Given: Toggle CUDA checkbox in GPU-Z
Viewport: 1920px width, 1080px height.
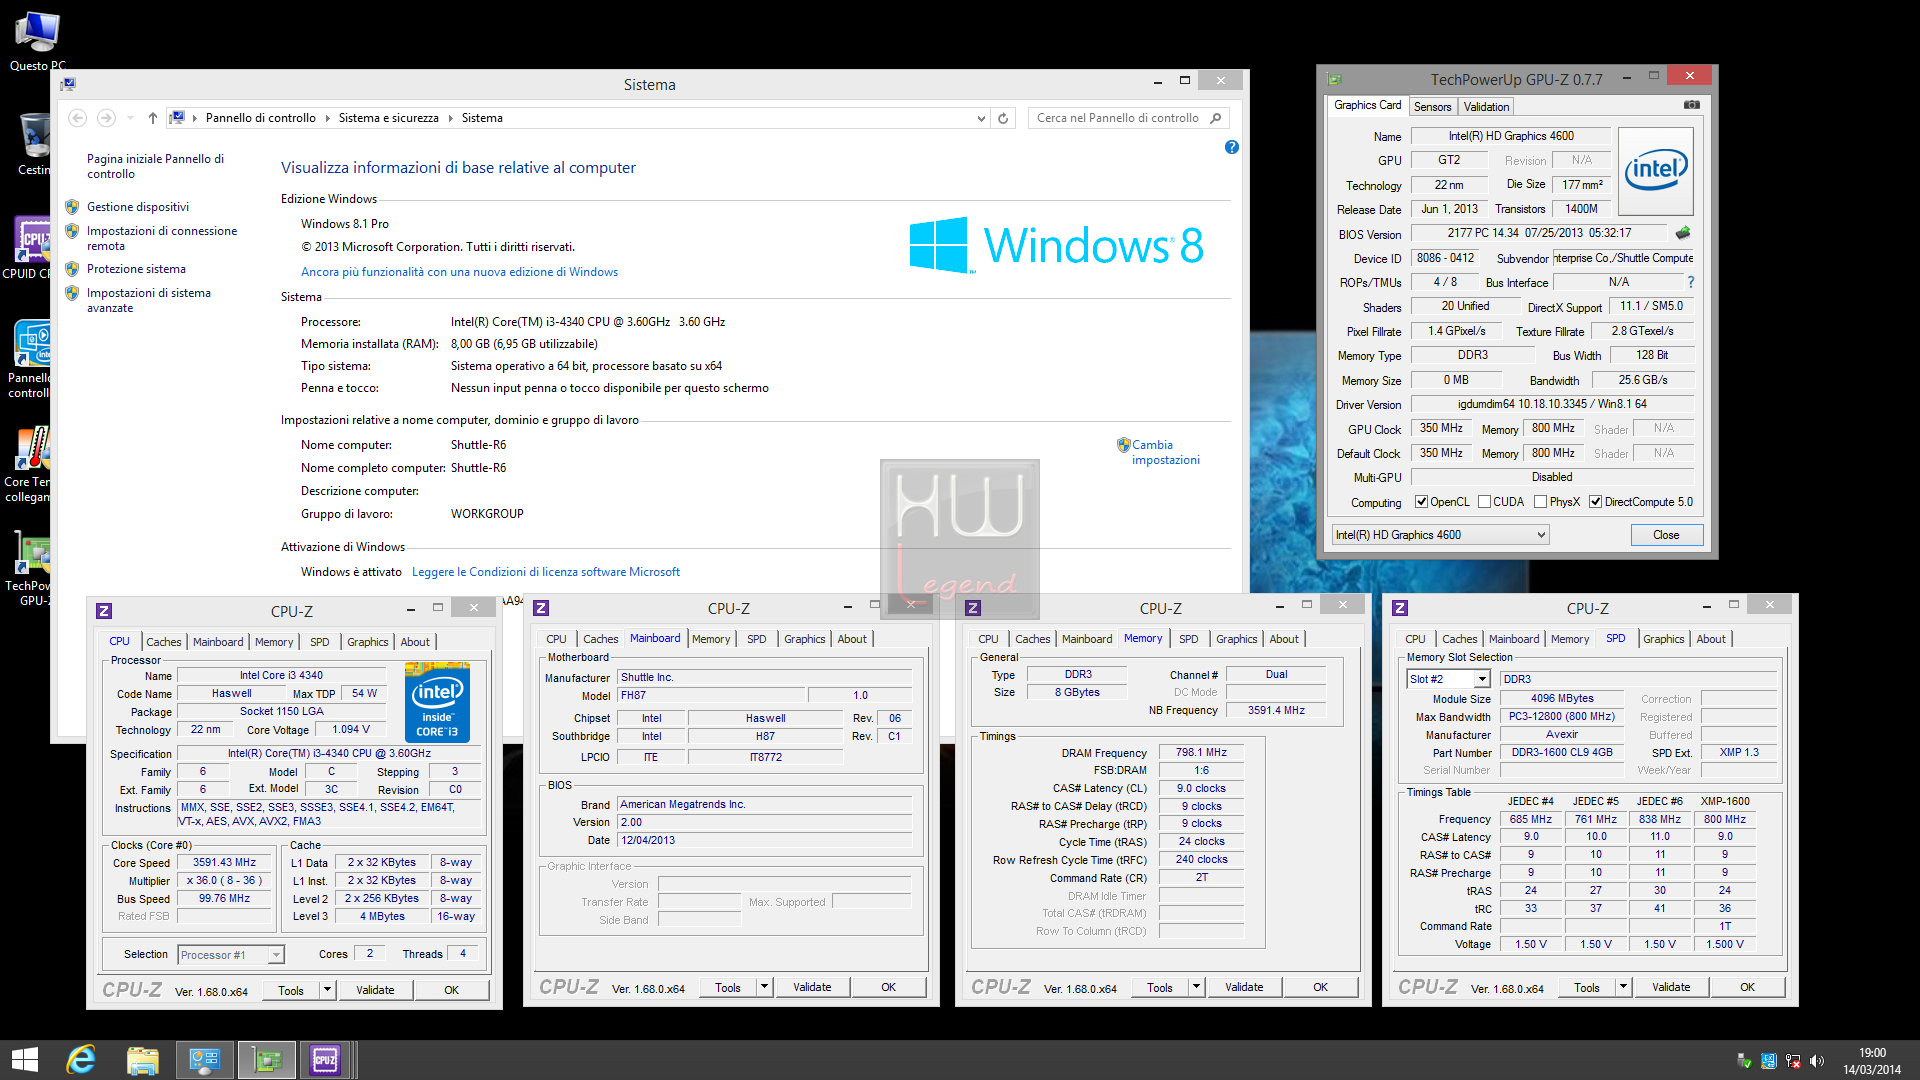Looking at the screenshot, I should [x=1484, y=502].
